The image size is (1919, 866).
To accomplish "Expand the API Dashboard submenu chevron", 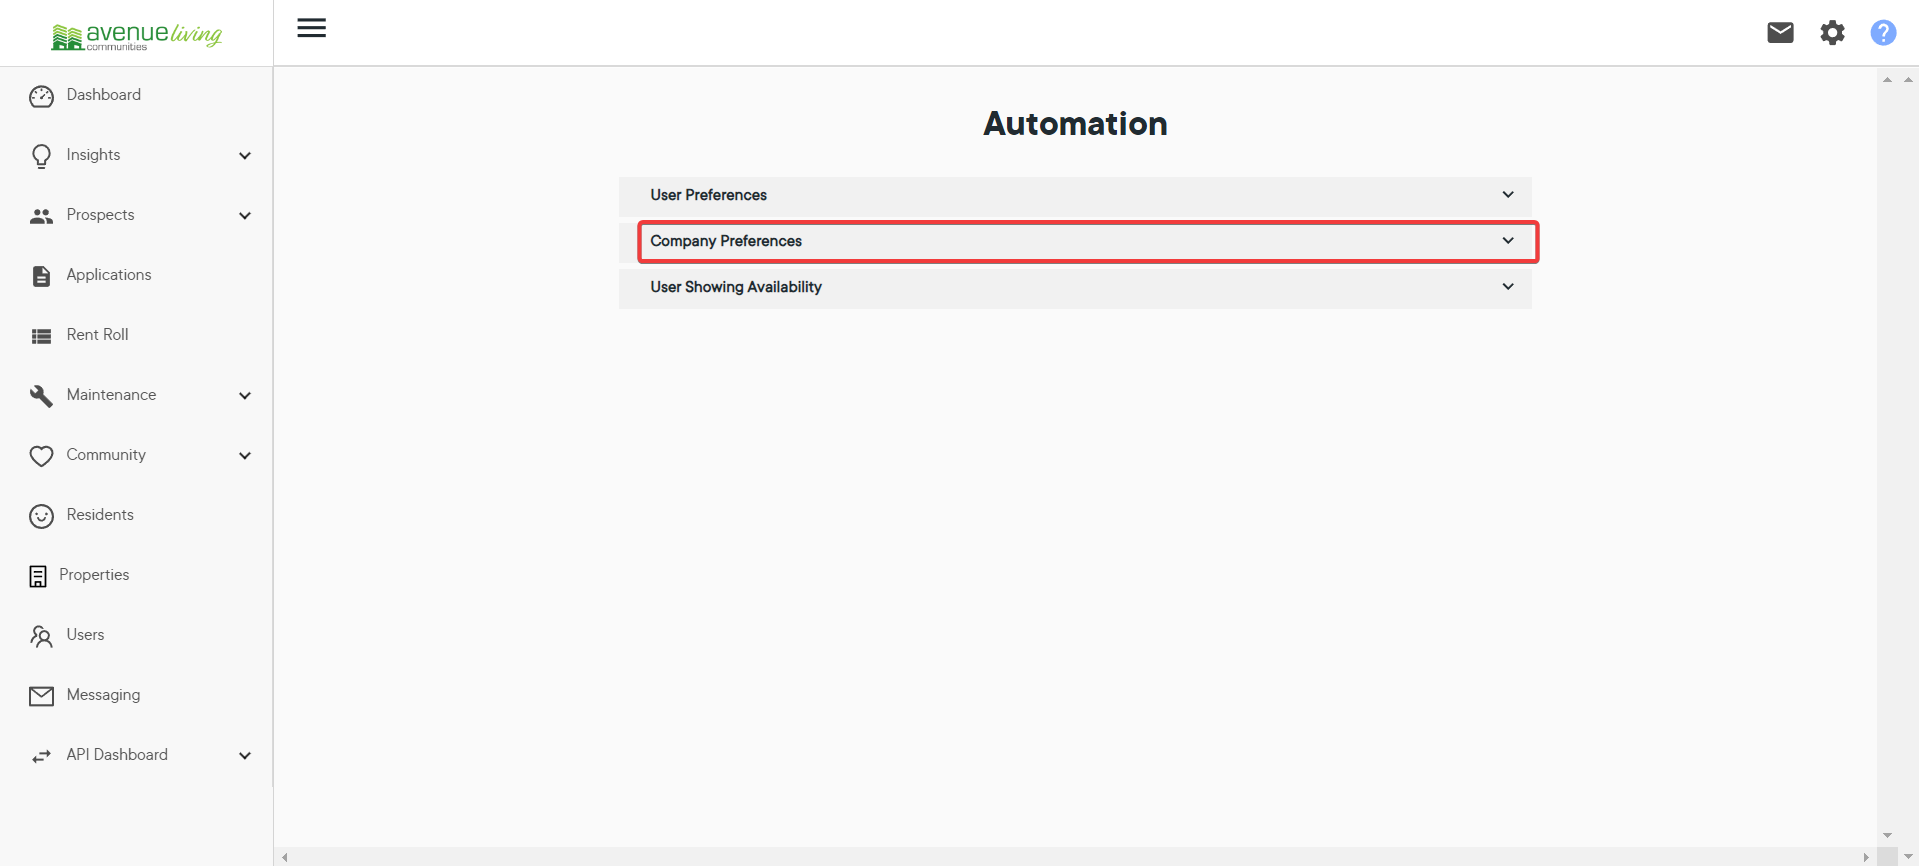I will (x=245, y=756).
